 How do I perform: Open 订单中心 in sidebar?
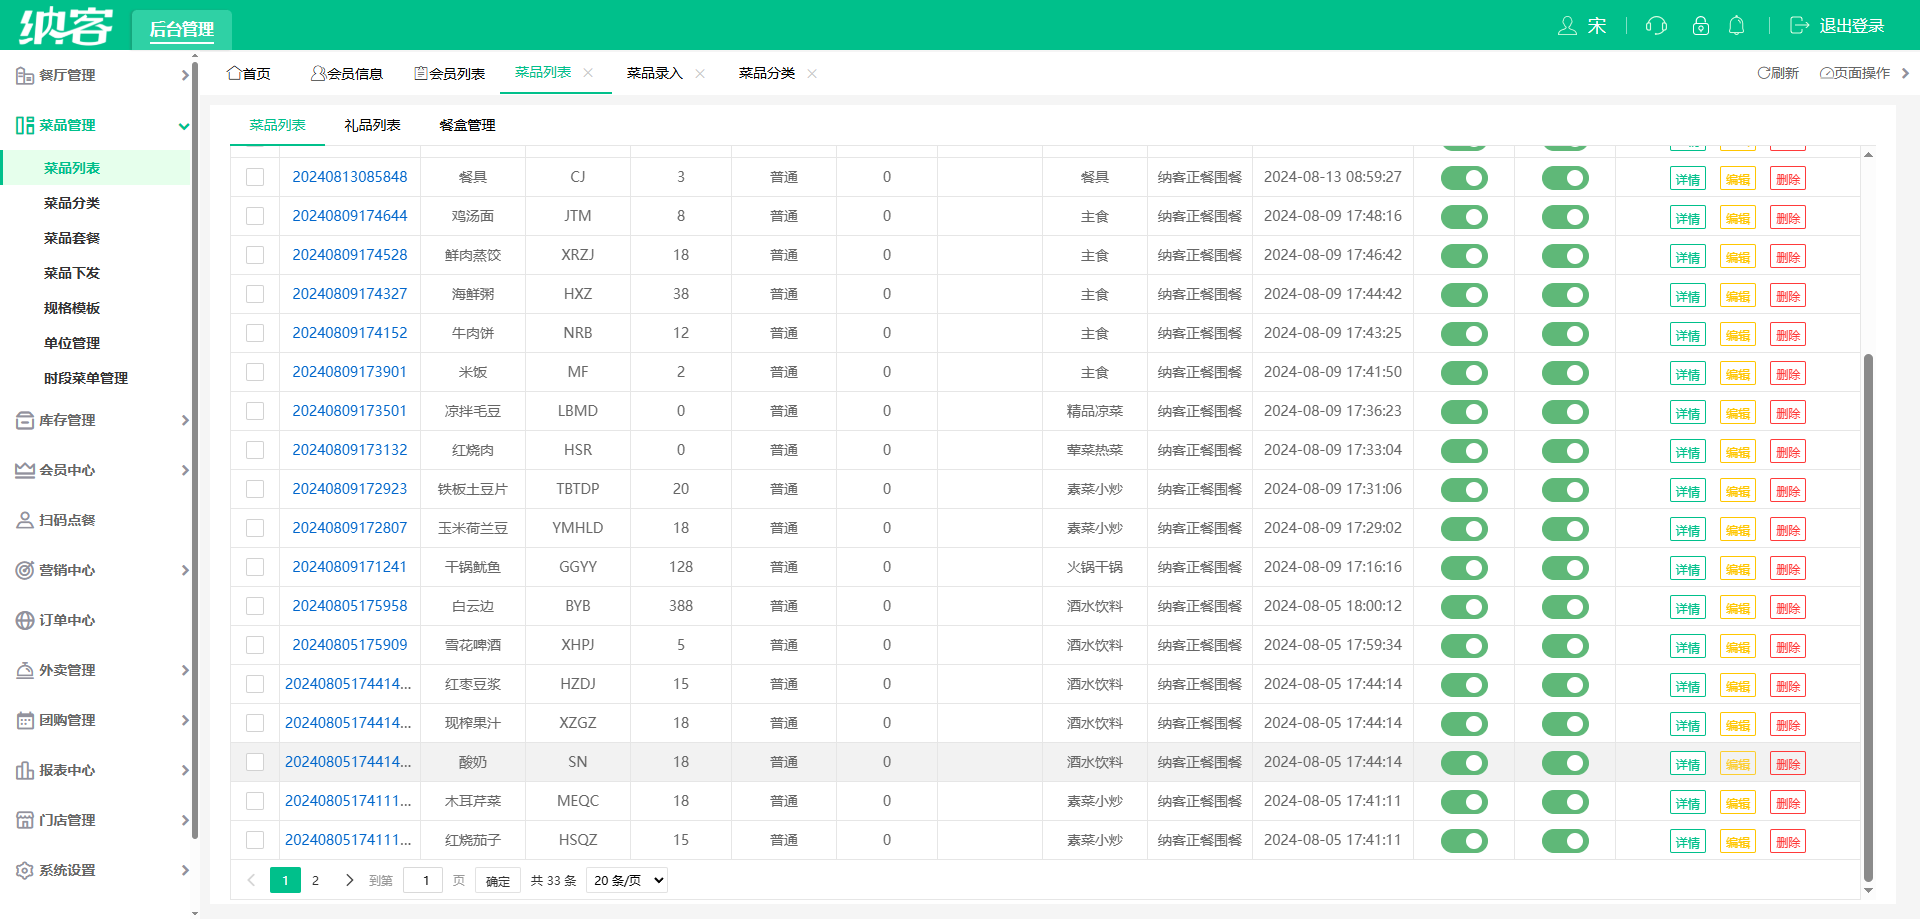click(x=69, y=620)
